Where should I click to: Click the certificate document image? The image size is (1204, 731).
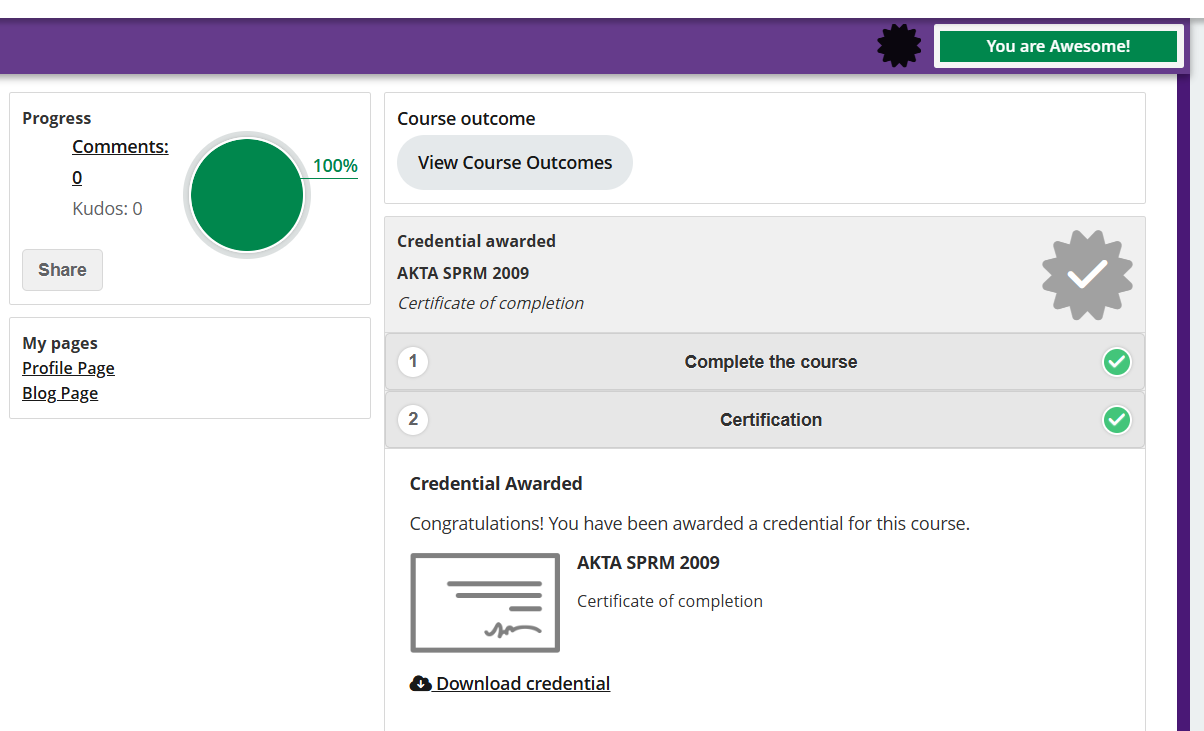485,602
